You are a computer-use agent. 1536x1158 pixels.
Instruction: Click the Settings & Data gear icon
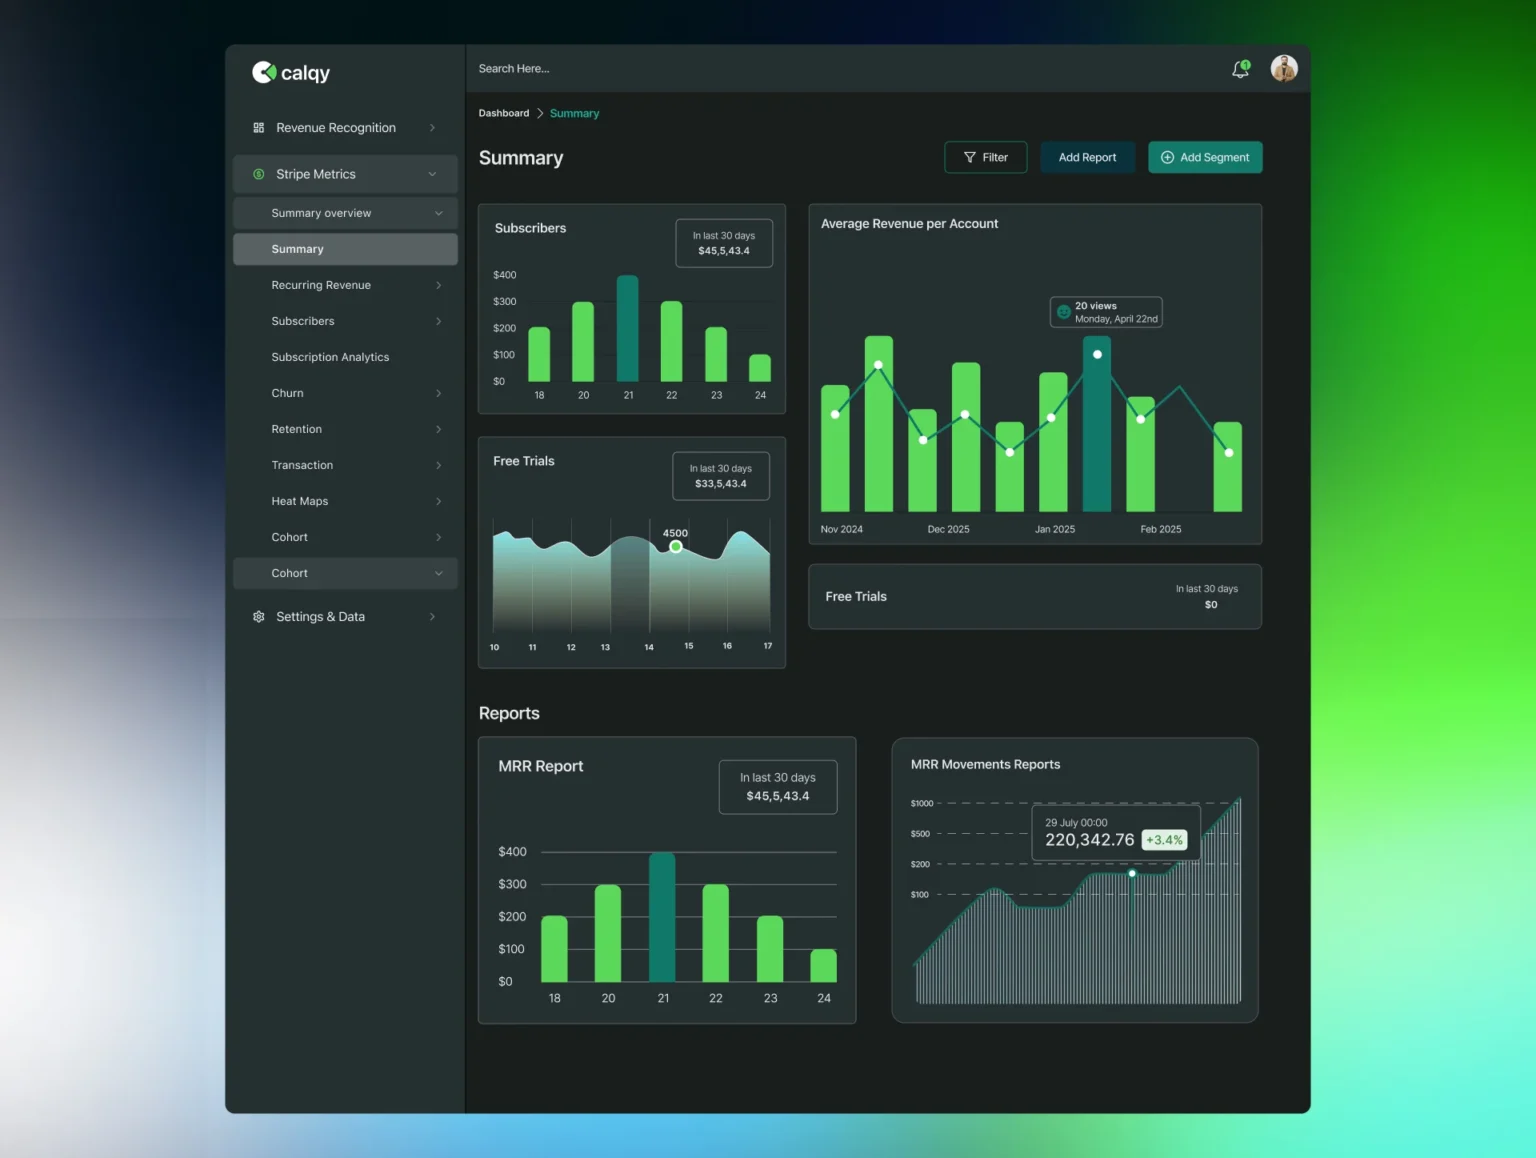tap(259, 617)
